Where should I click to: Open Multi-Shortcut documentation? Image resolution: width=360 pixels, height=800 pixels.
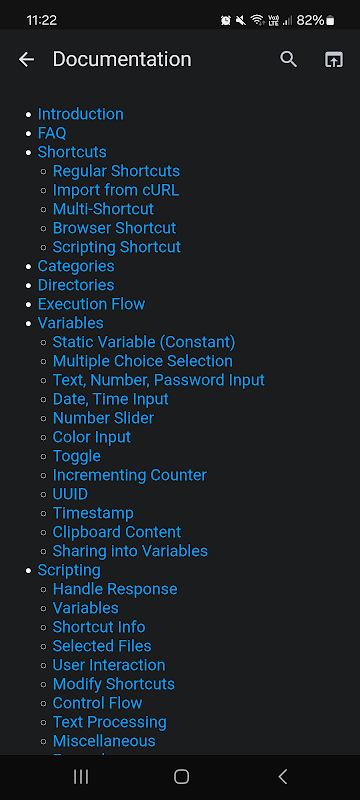[104, 209]
